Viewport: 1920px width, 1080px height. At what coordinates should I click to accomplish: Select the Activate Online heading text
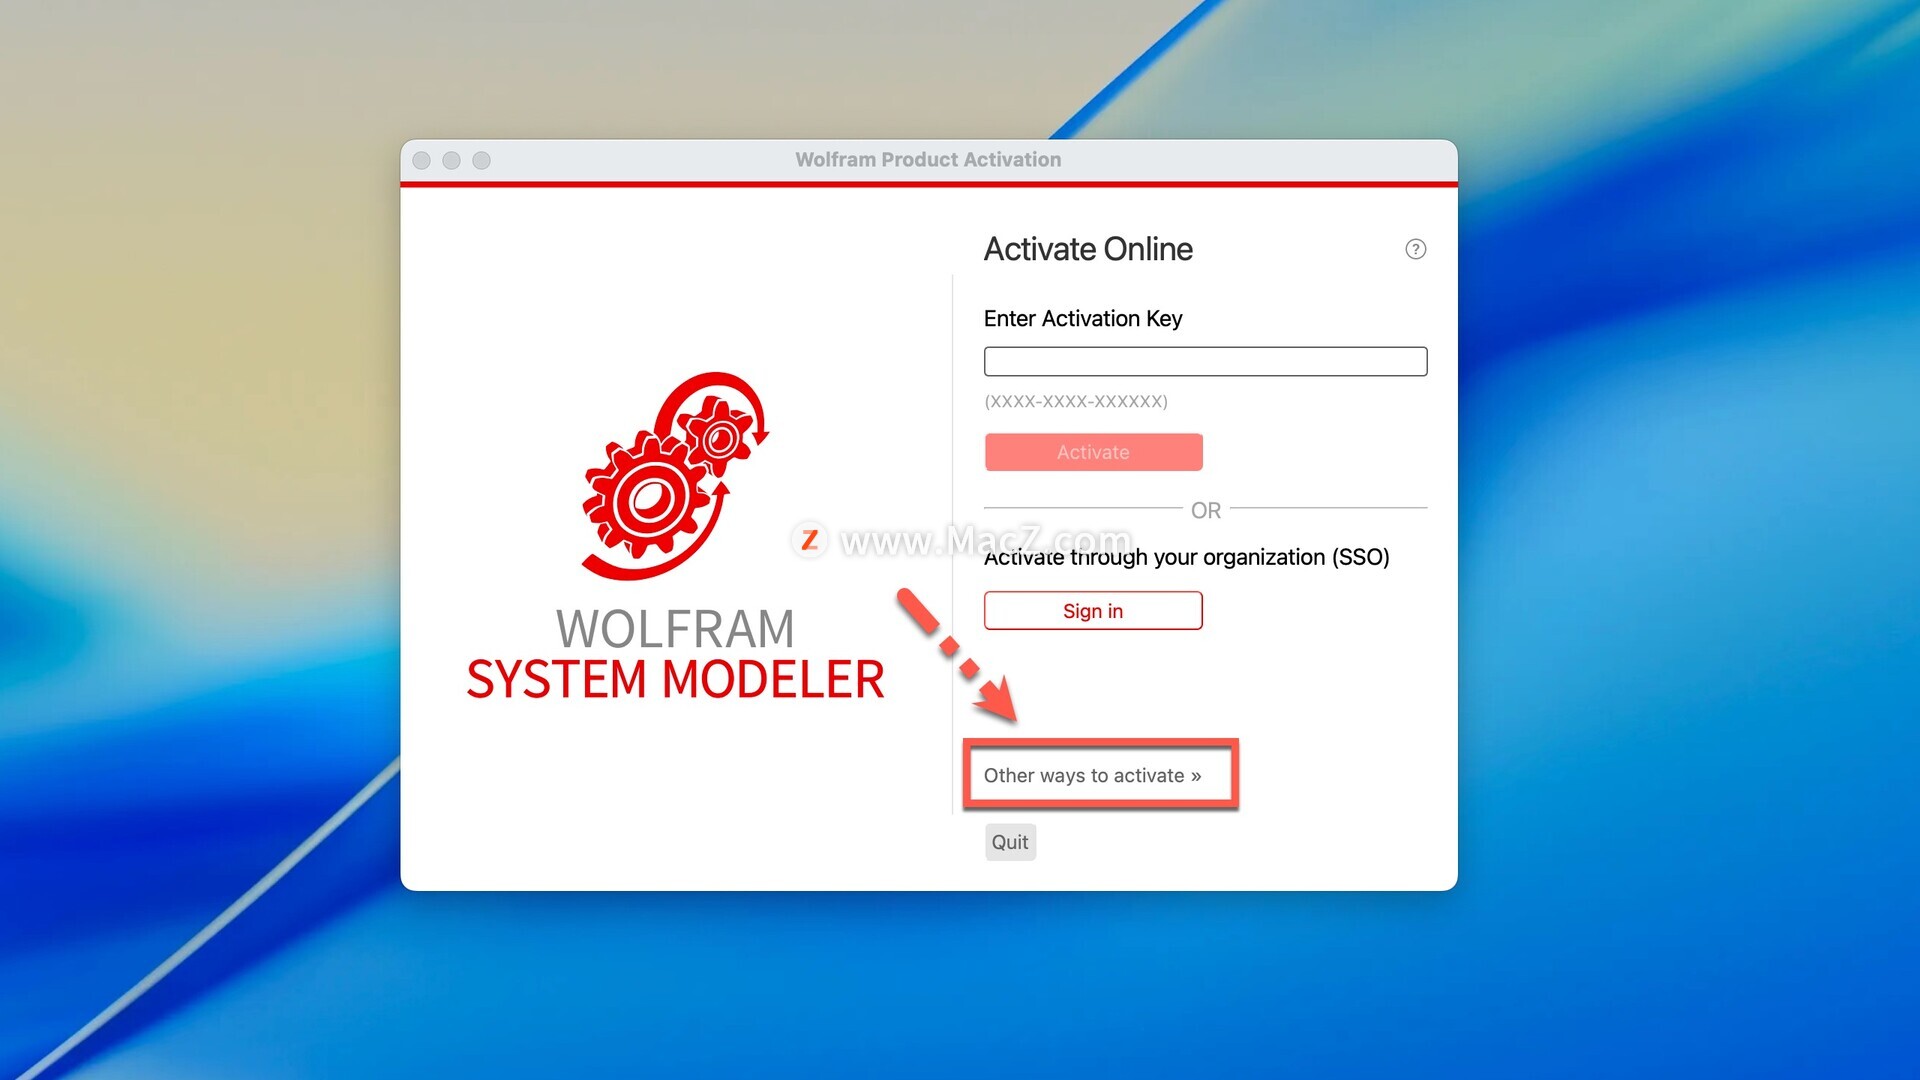1088,249
